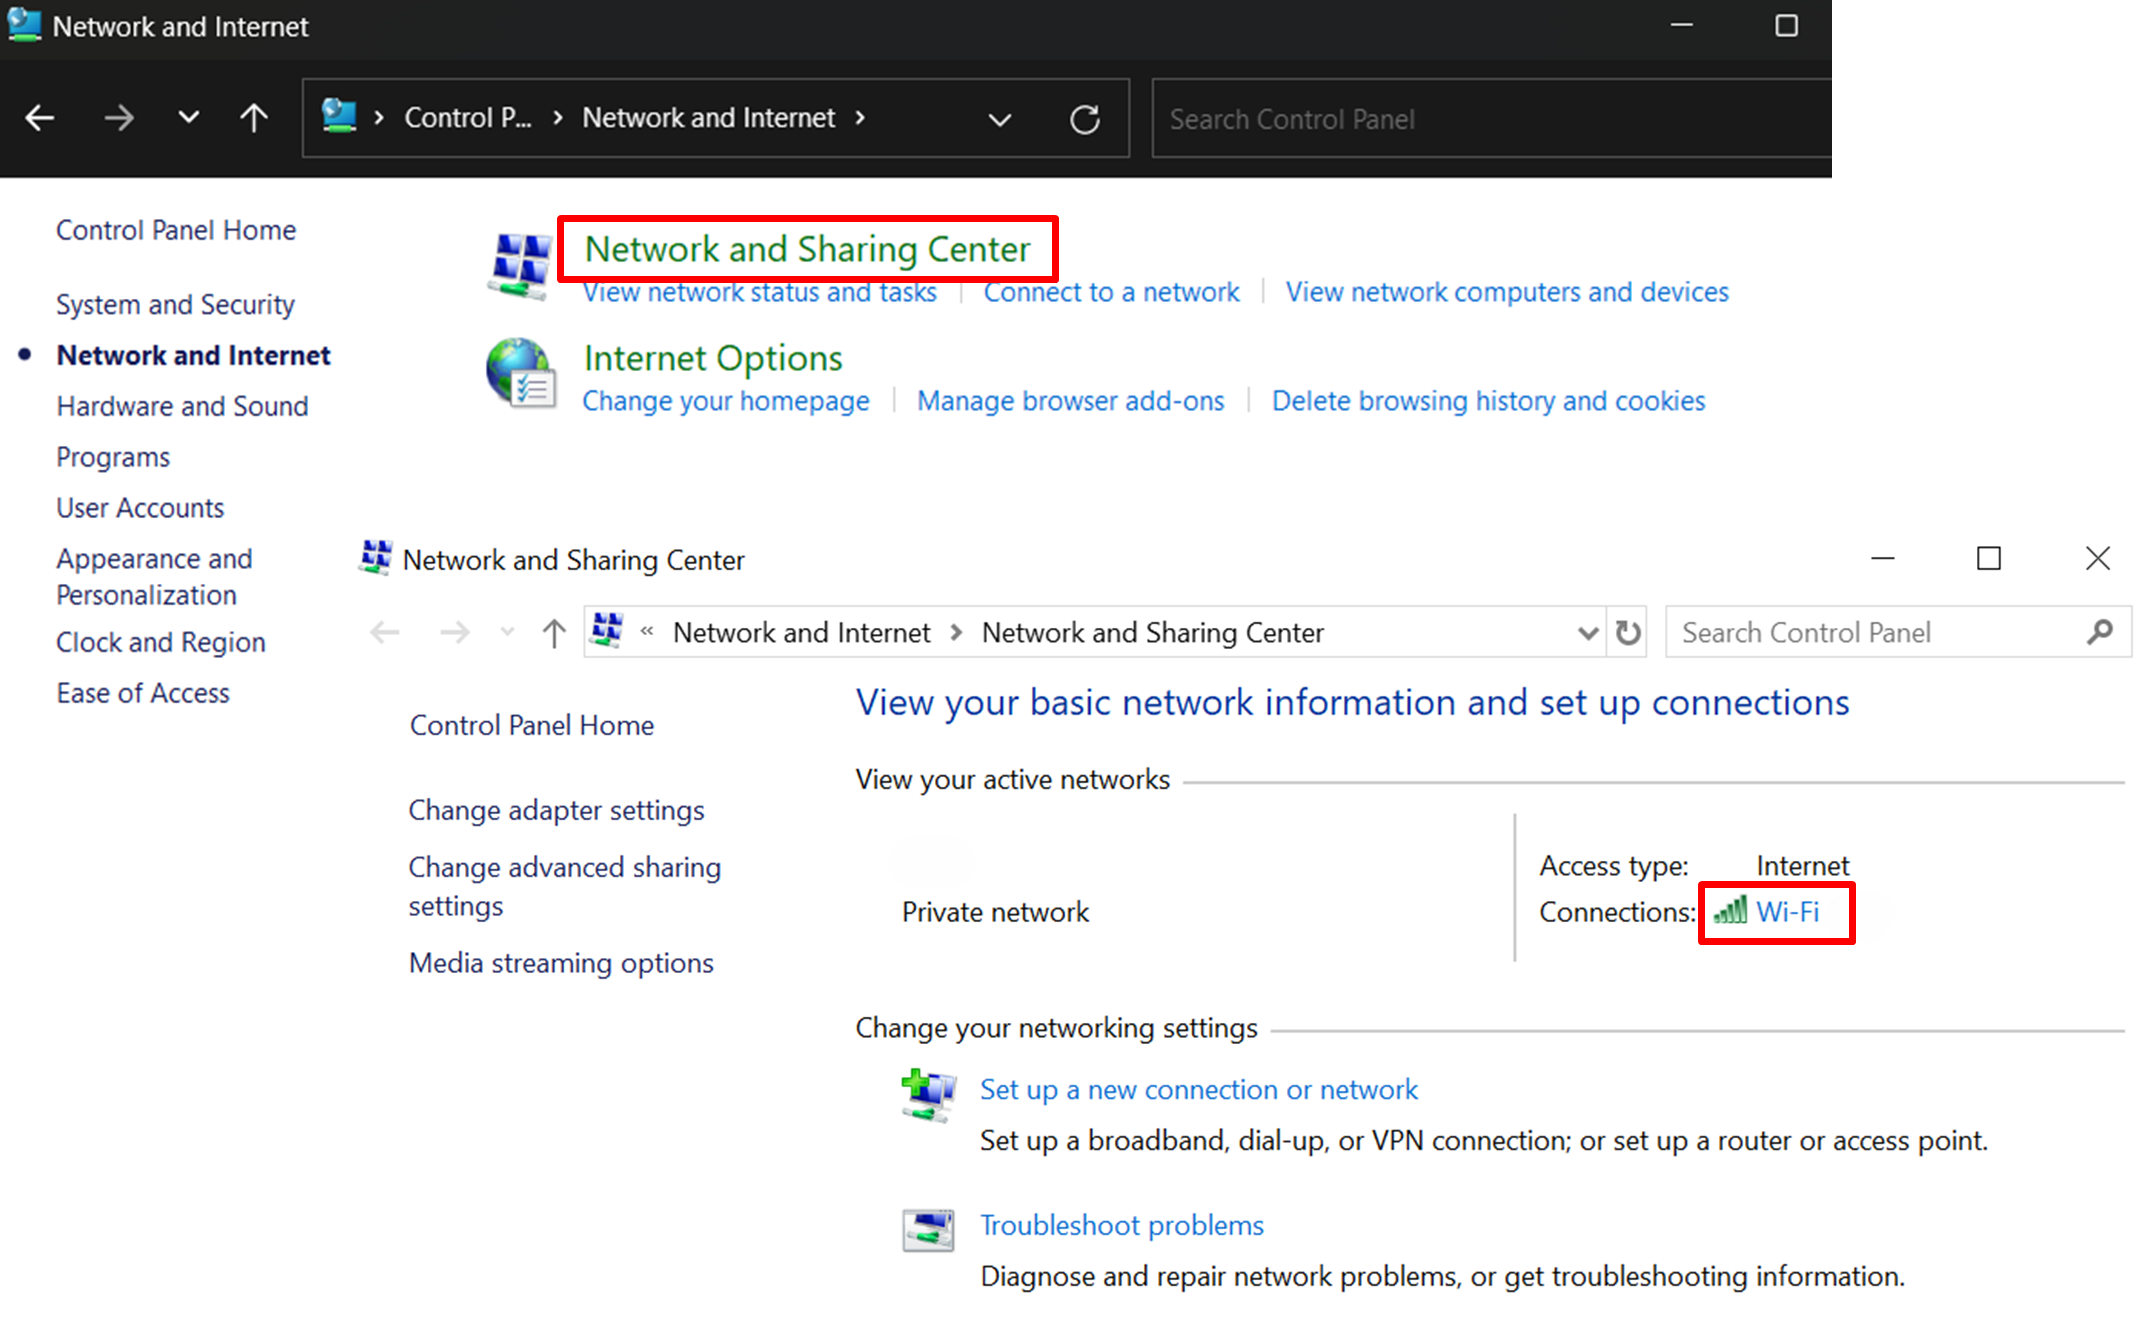
Task: Click magnifier search icon in Sharing Center
Action: (2099, 632)
